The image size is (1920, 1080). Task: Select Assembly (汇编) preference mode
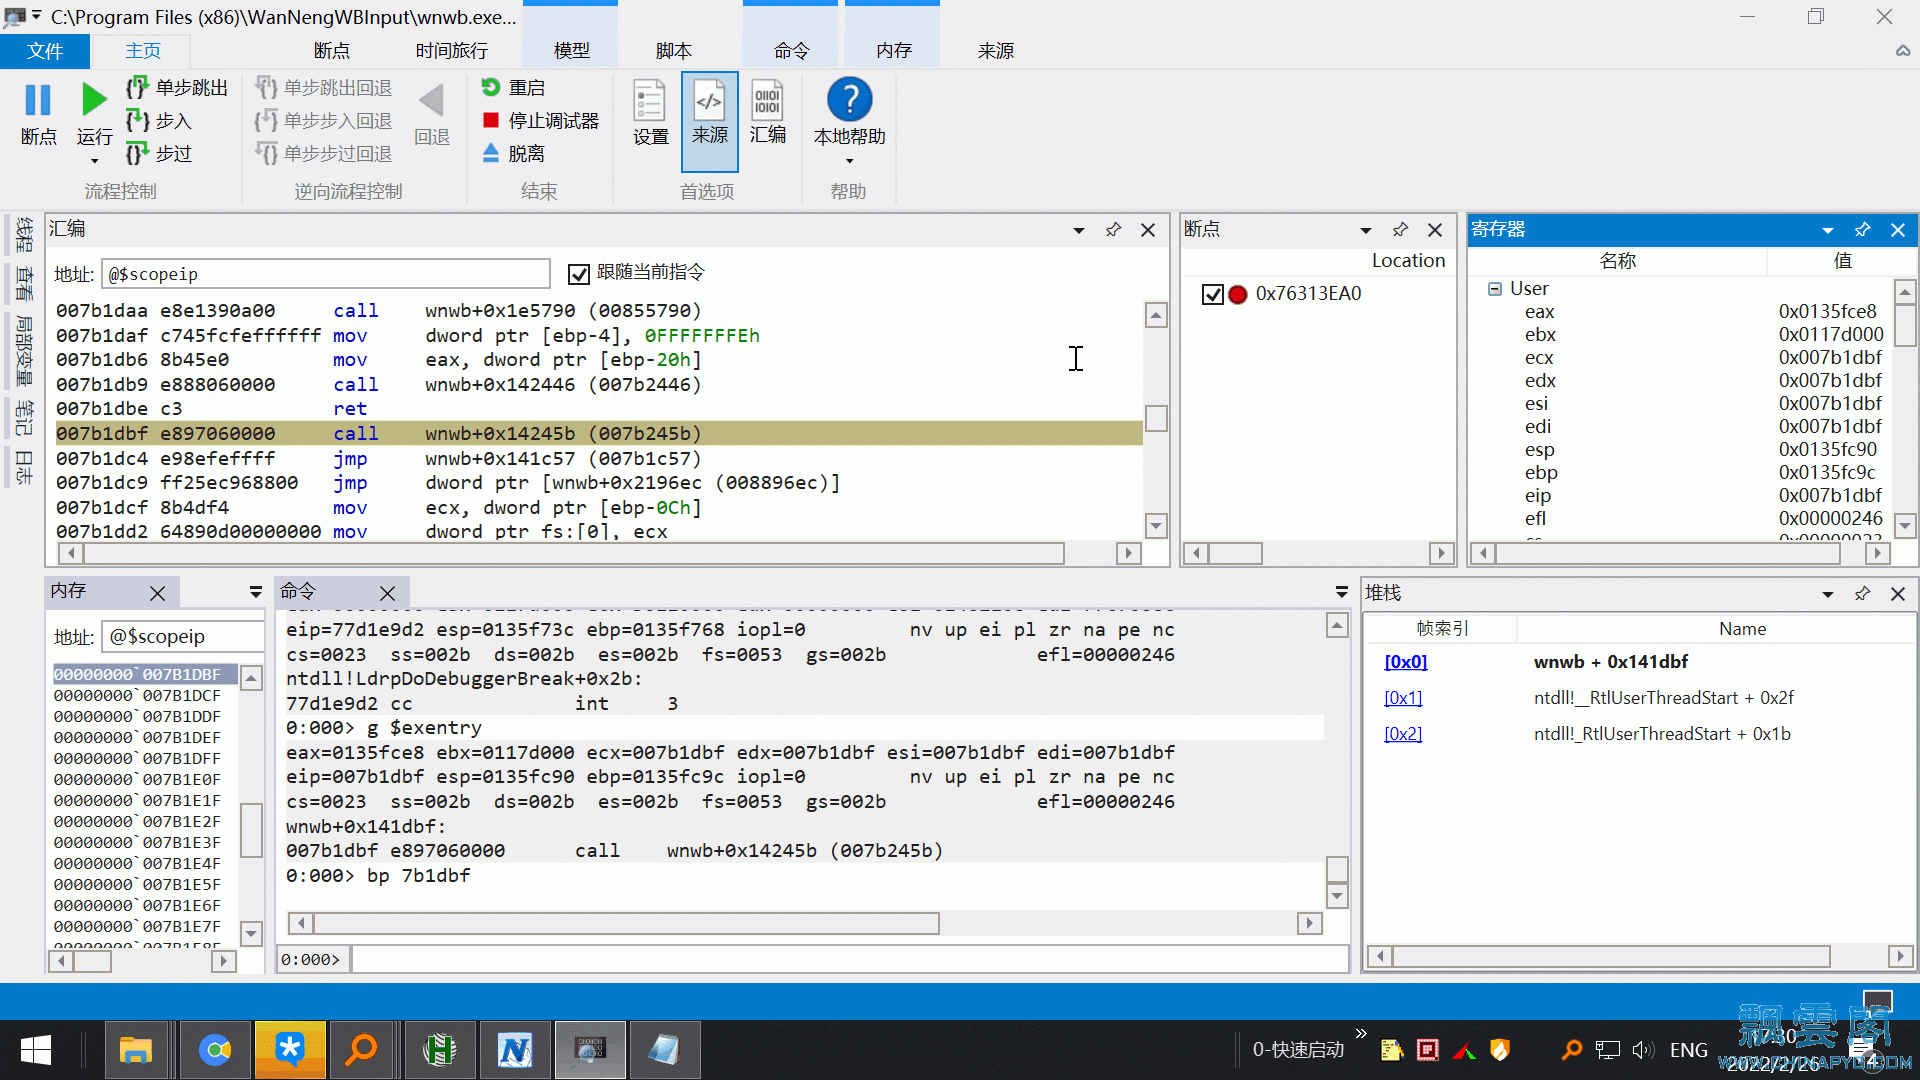(x=768, y=113)
